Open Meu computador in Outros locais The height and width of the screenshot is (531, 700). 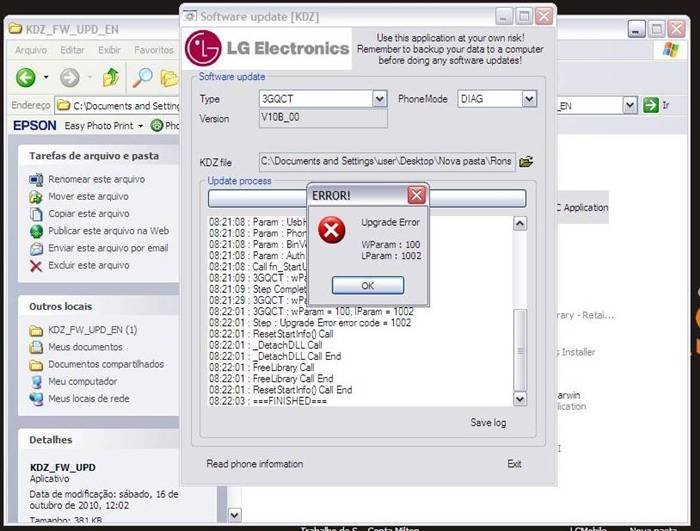click(83, 381)
